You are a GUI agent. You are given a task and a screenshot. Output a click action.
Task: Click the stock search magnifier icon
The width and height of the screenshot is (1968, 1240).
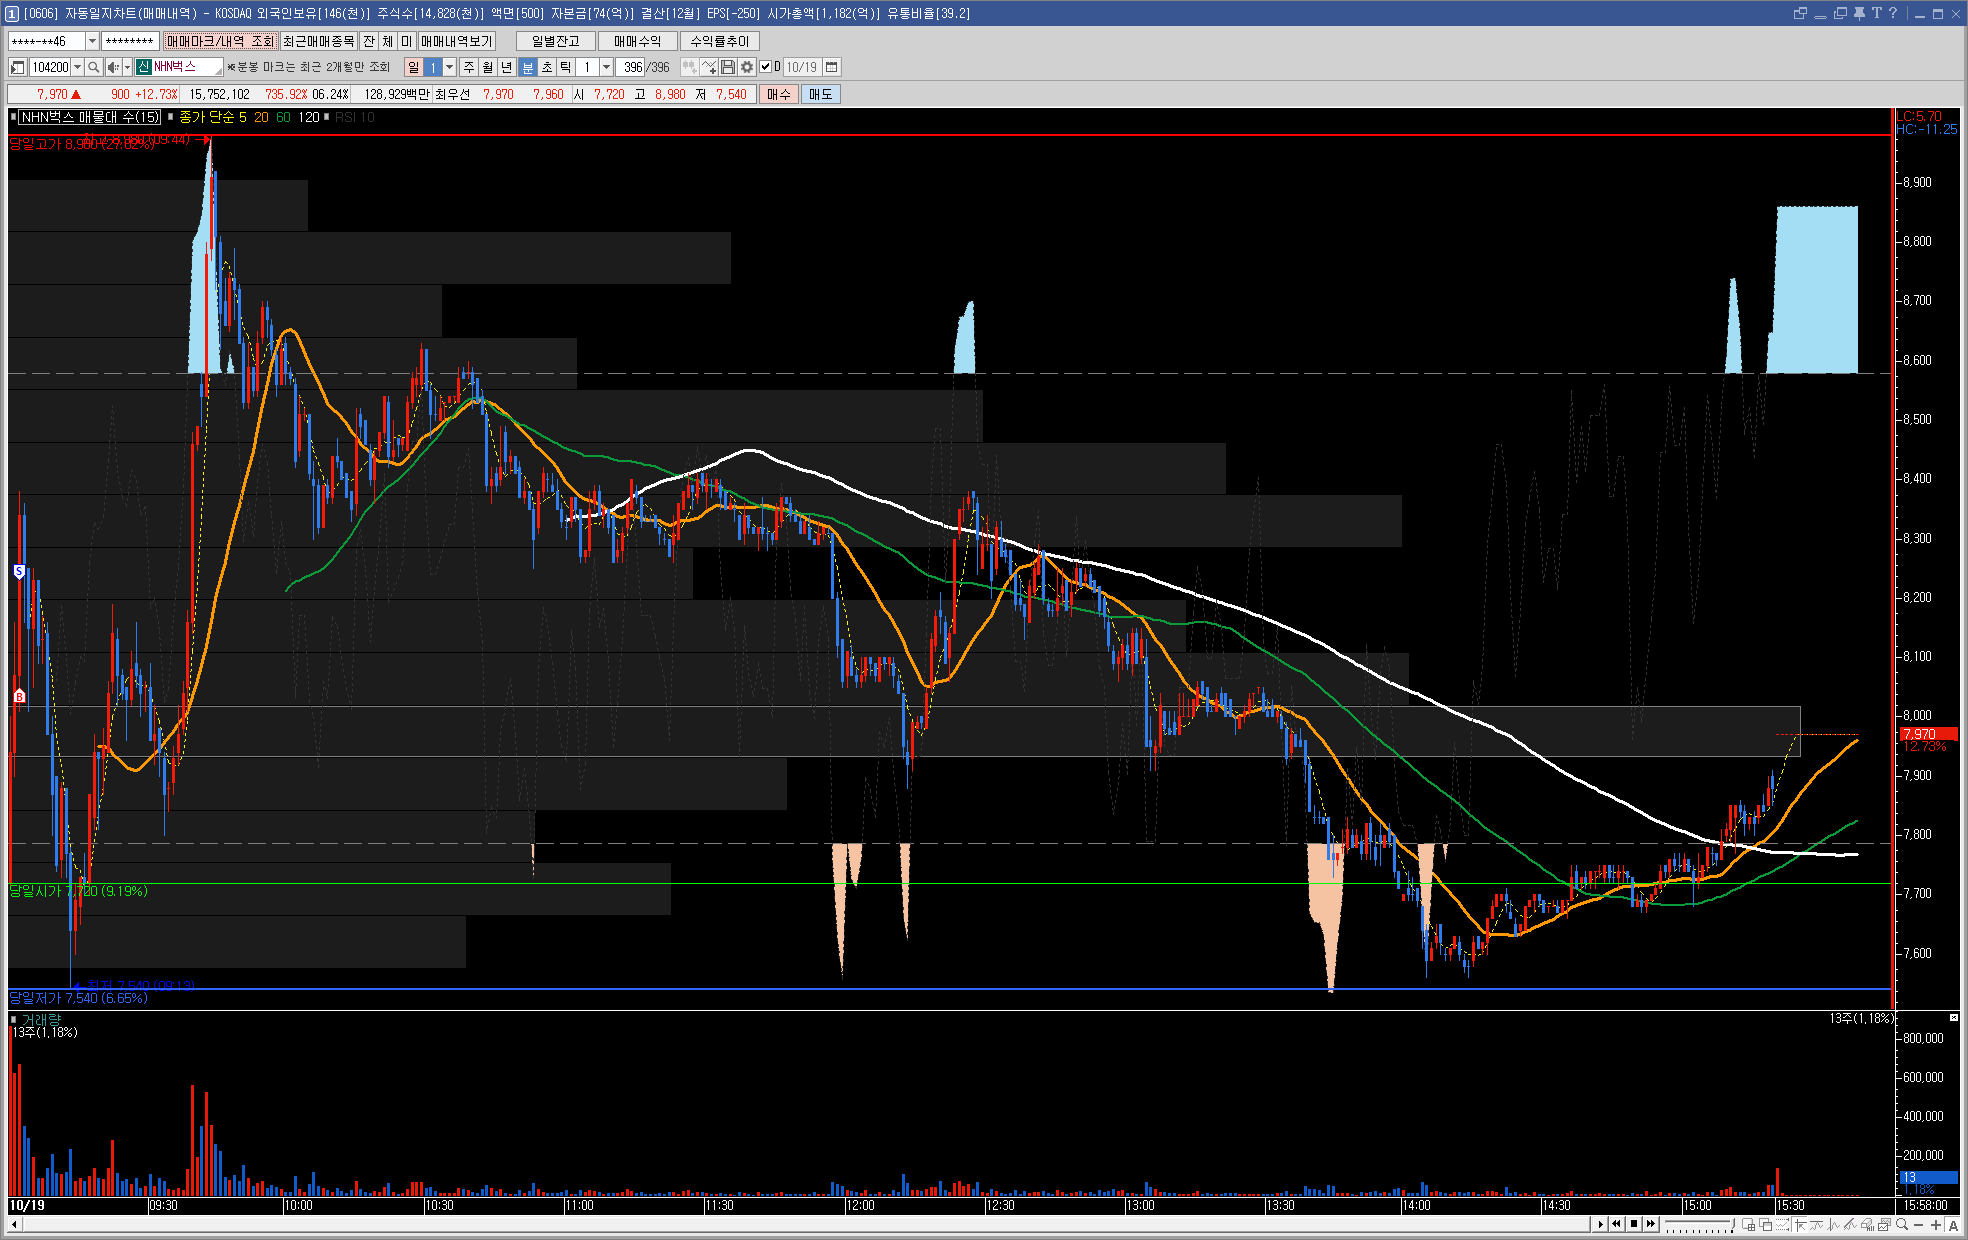93,67
